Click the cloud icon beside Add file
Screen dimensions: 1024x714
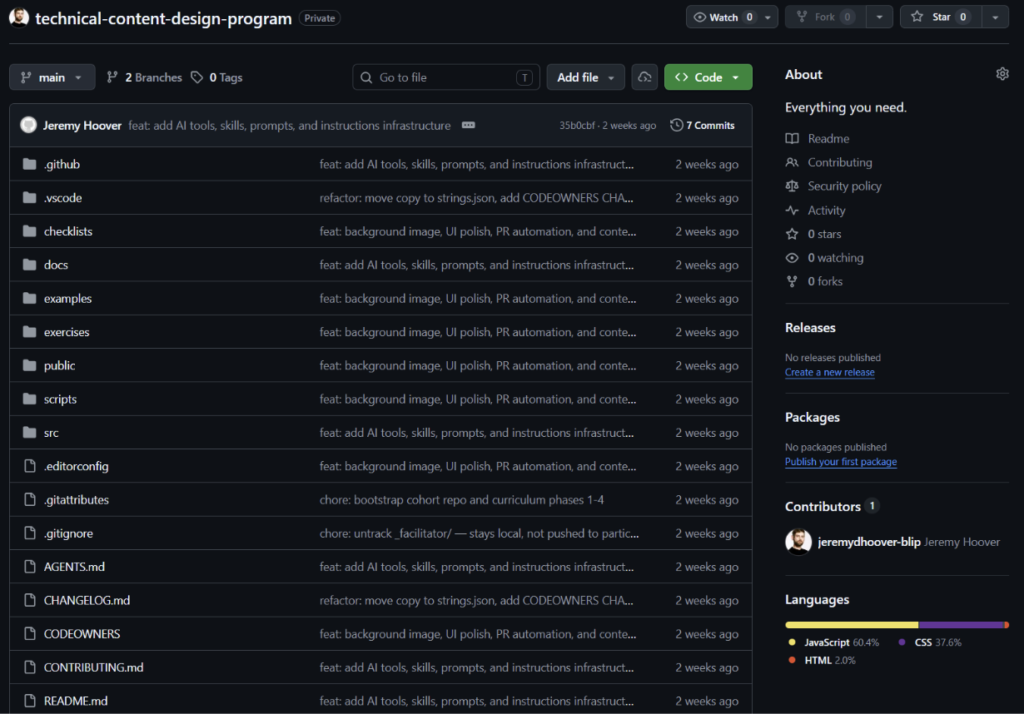coord(644,77)
